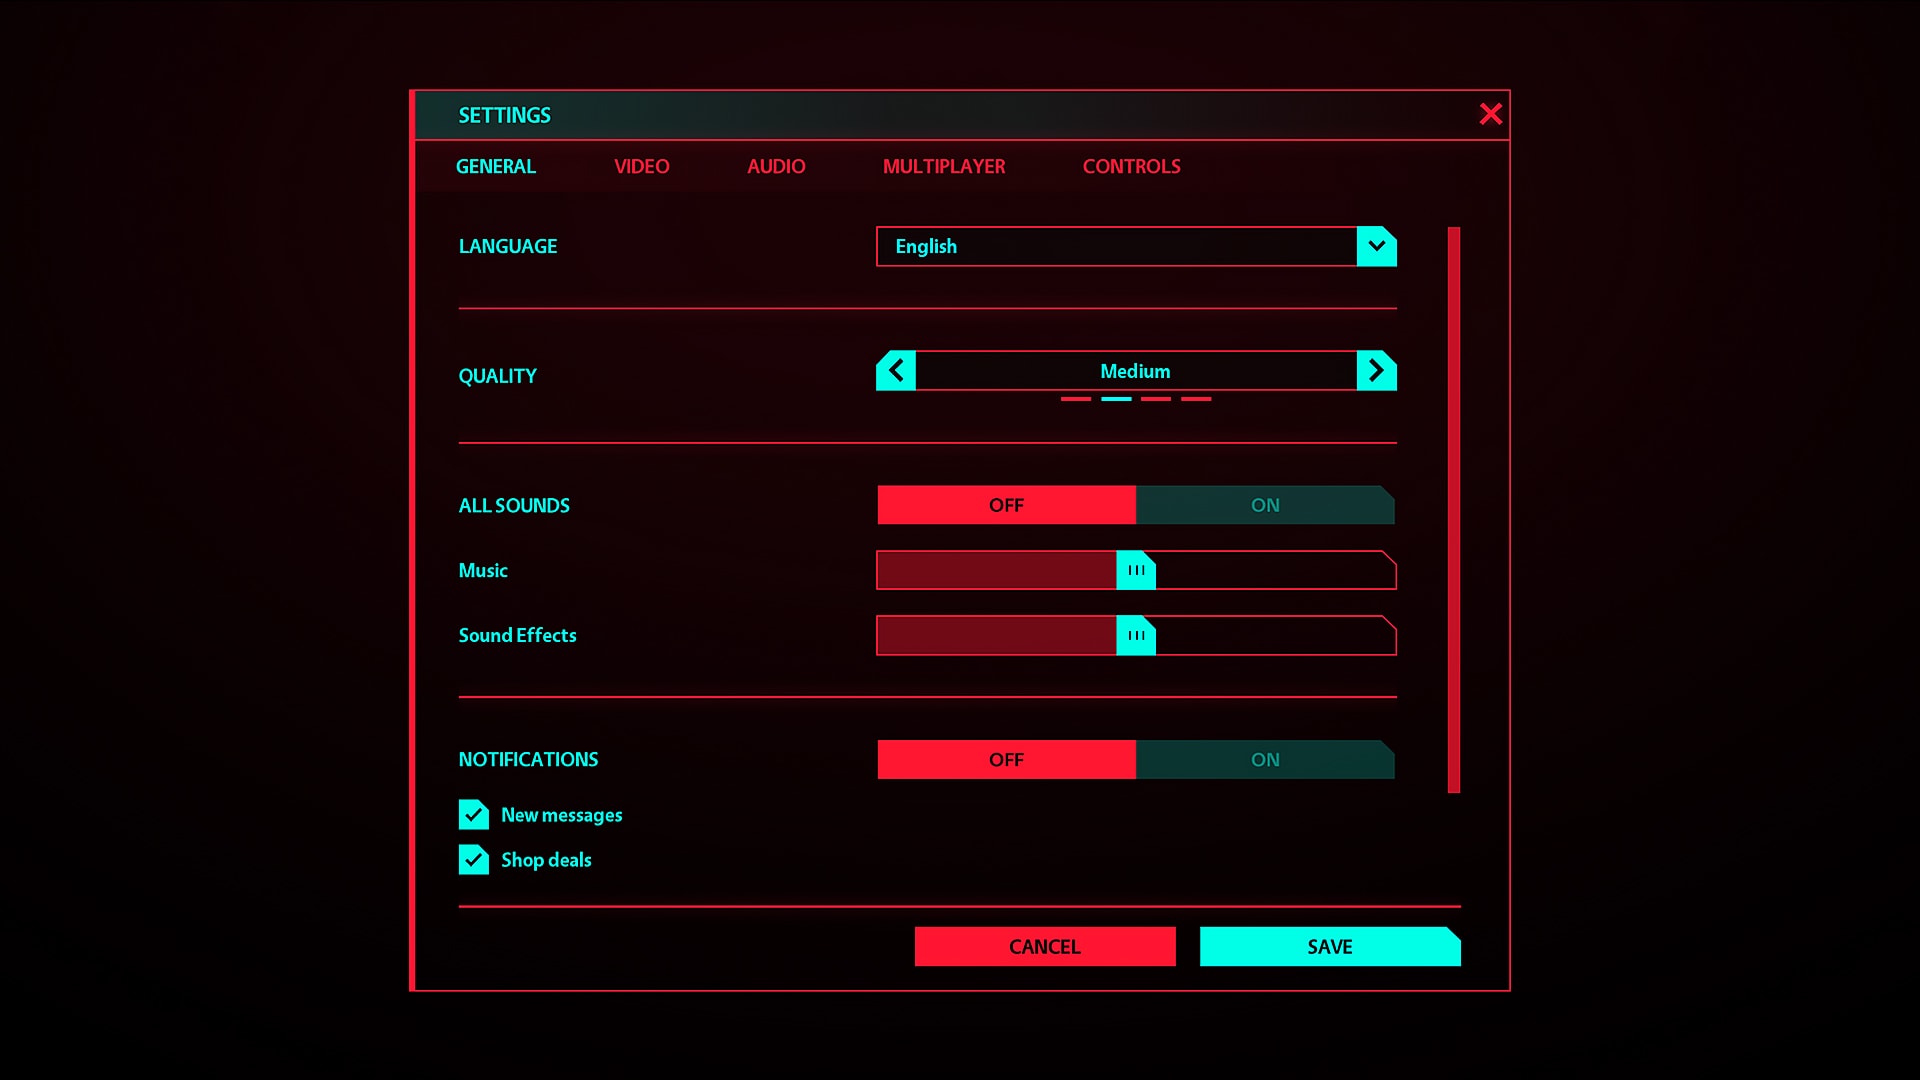Uncheck the Shop deals notification
The height and width of the screenshot is (1080, 1920).
473,860
